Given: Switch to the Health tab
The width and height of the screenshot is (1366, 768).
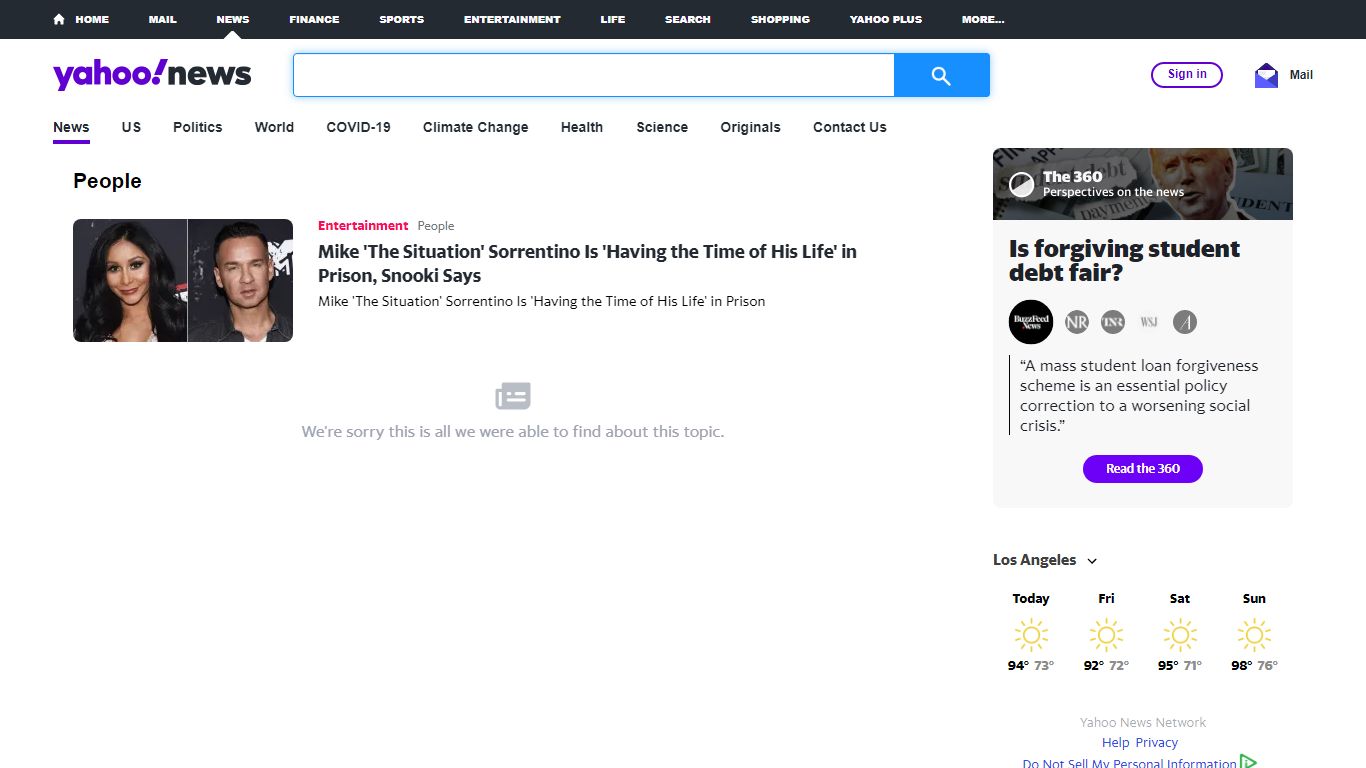Looking at the screenshot, I should coord(582,127).
